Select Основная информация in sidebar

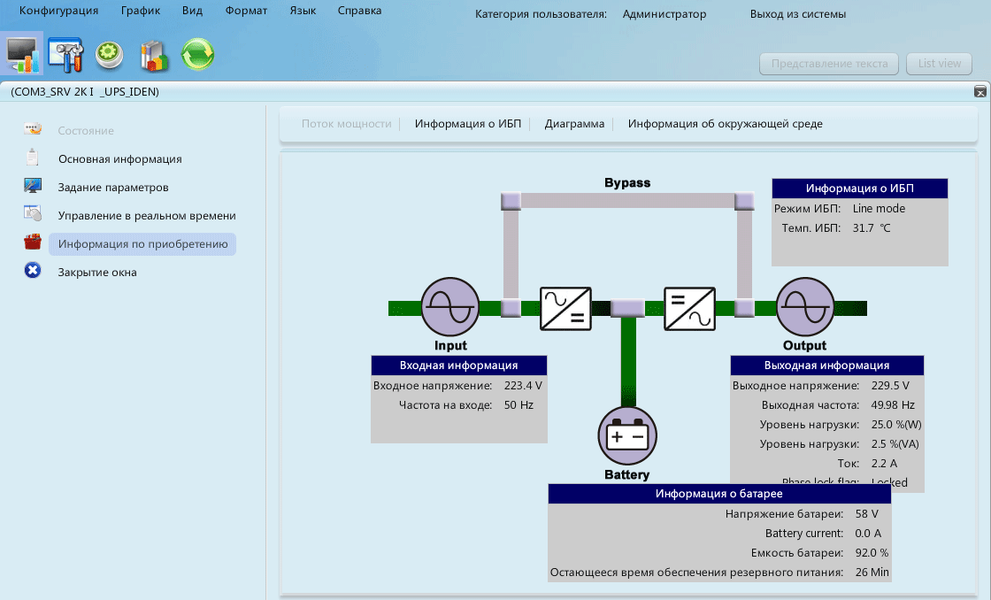(x=120, y=159)
